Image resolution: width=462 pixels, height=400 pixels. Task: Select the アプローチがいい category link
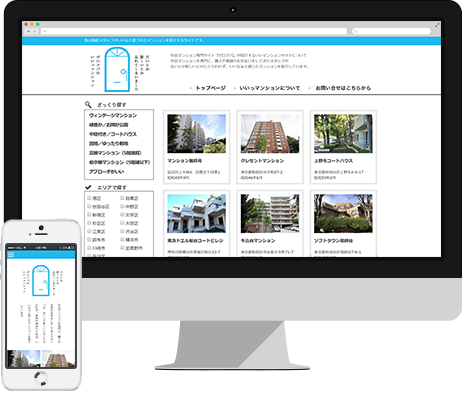pyautogui.click(x=106, y=172)
